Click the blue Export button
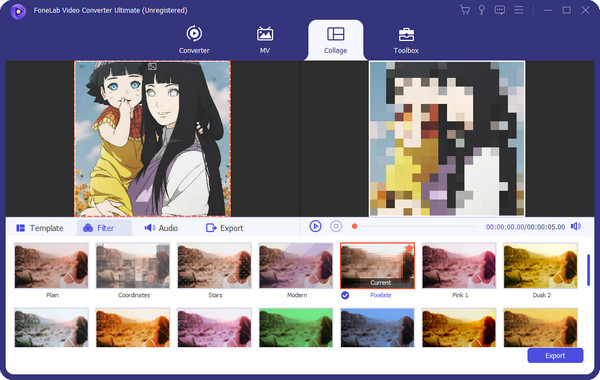This screenshot has height=380, width=600. point(555,356)
